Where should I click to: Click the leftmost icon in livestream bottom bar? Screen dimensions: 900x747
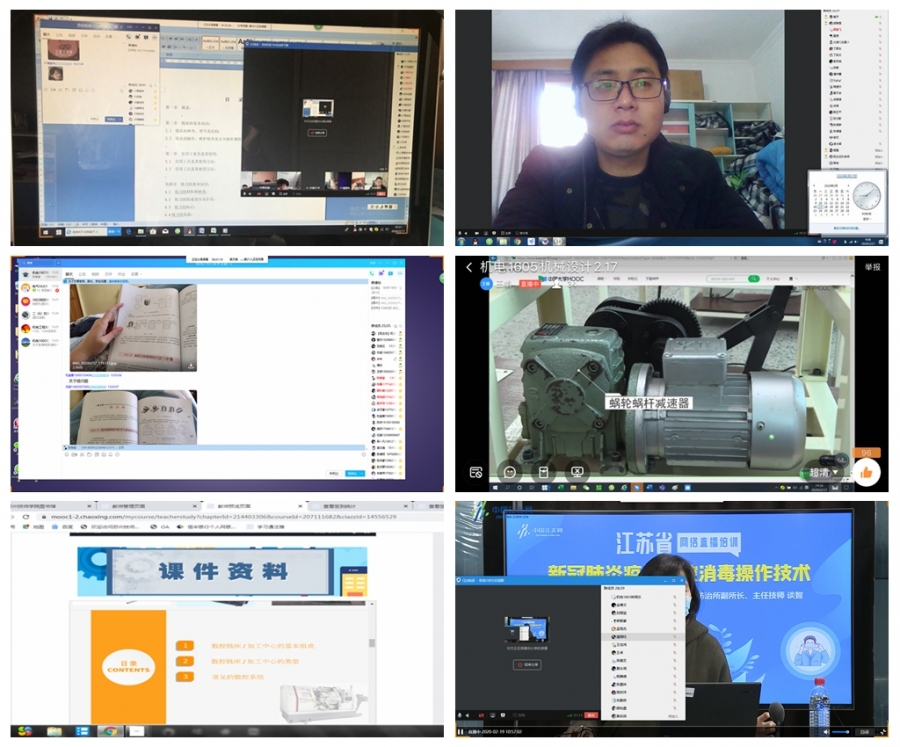476,472
